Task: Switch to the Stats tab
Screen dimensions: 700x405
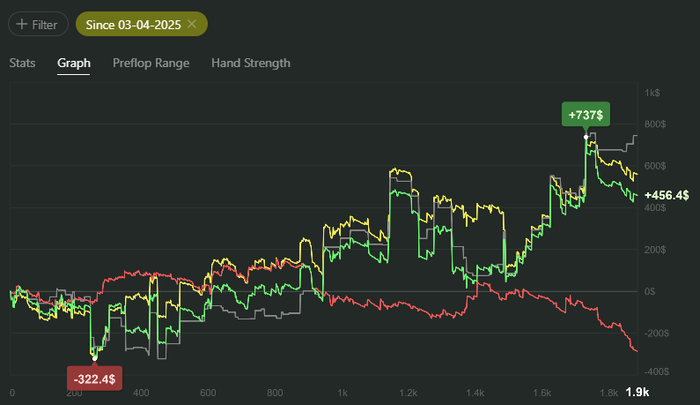Action: click(x=22, y=63)
